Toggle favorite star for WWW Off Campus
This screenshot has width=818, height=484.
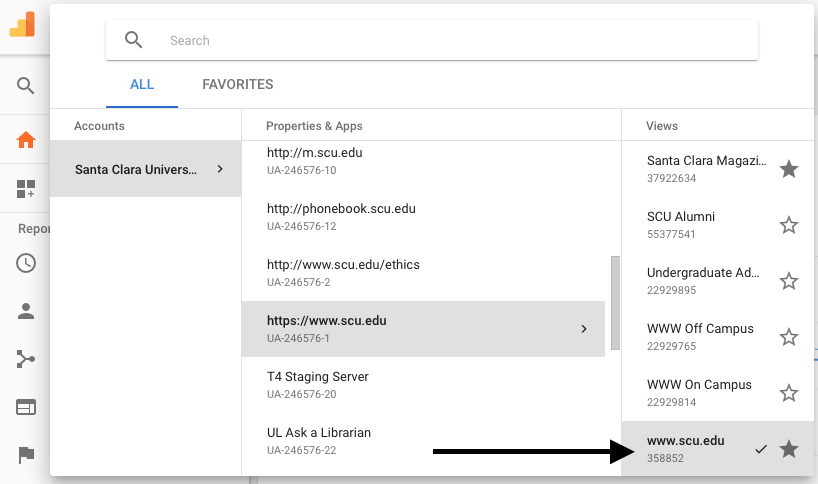[789, 337]
